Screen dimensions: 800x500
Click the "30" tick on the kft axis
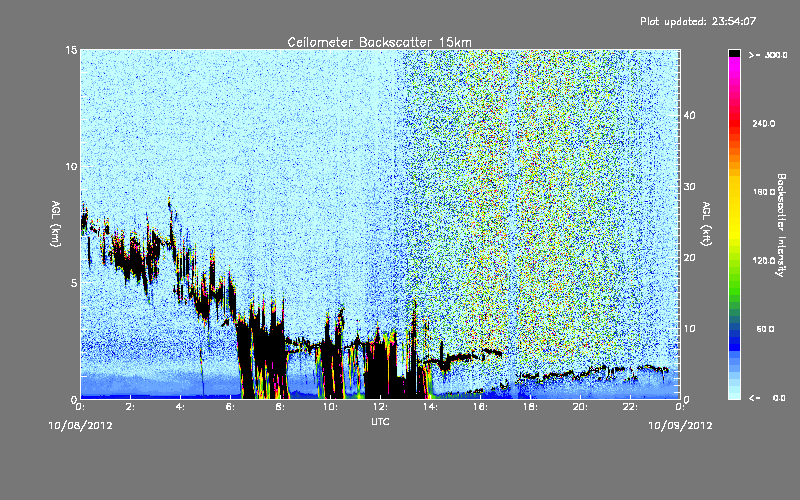tap(689, 187)
